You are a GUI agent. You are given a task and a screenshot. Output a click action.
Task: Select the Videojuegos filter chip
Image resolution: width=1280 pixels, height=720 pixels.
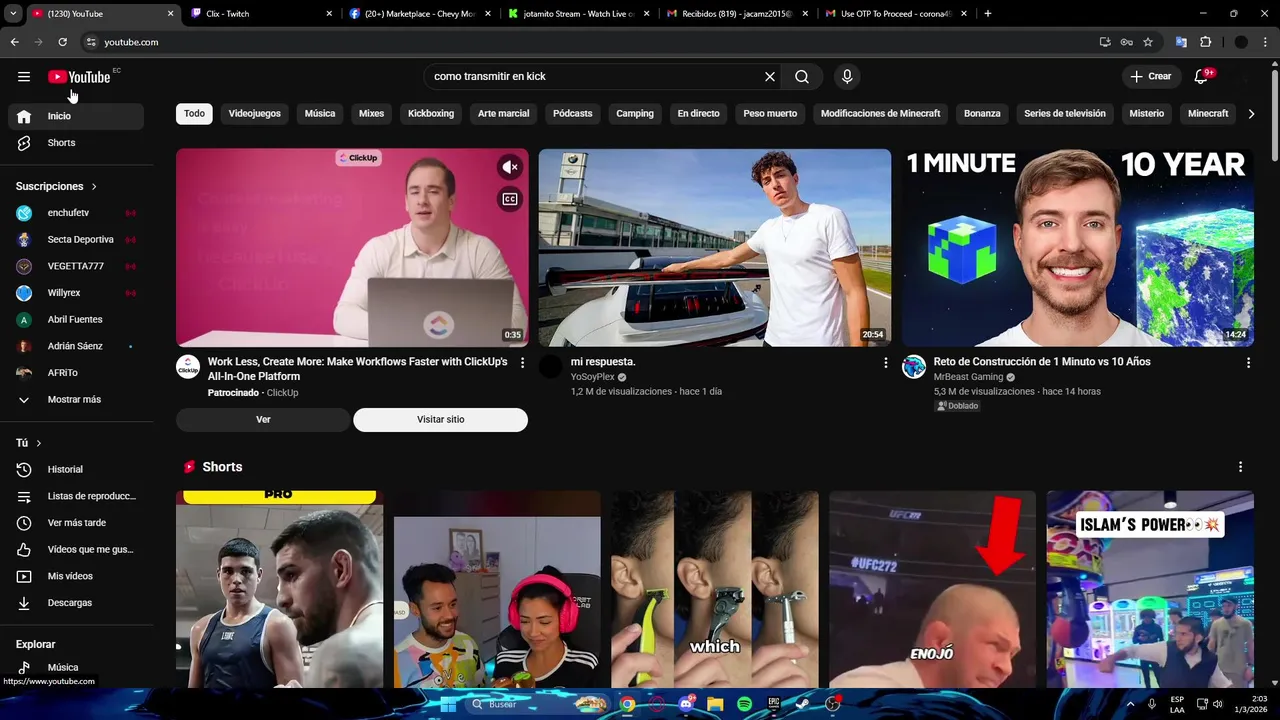coord(254,113)
